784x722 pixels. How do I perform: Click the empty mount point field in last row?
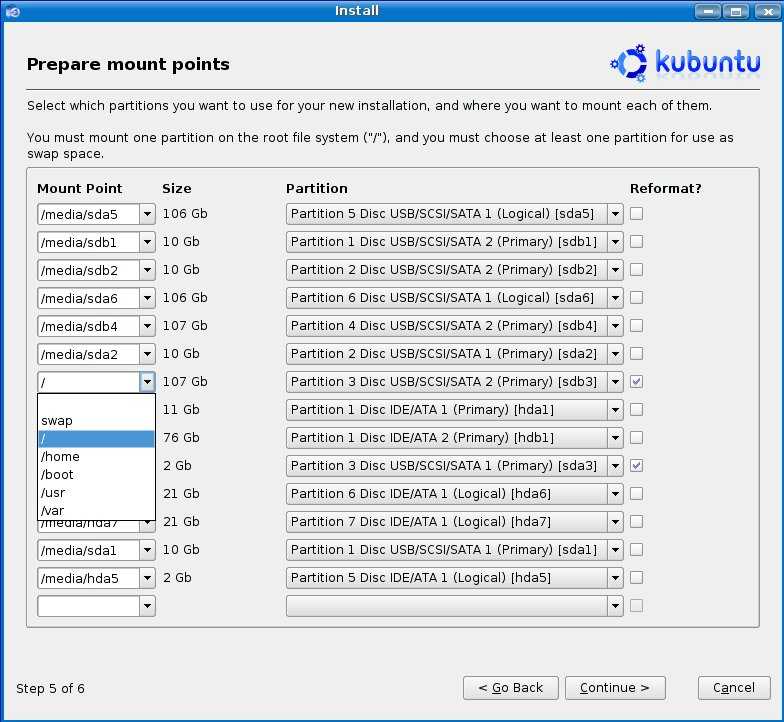point(88,605)
